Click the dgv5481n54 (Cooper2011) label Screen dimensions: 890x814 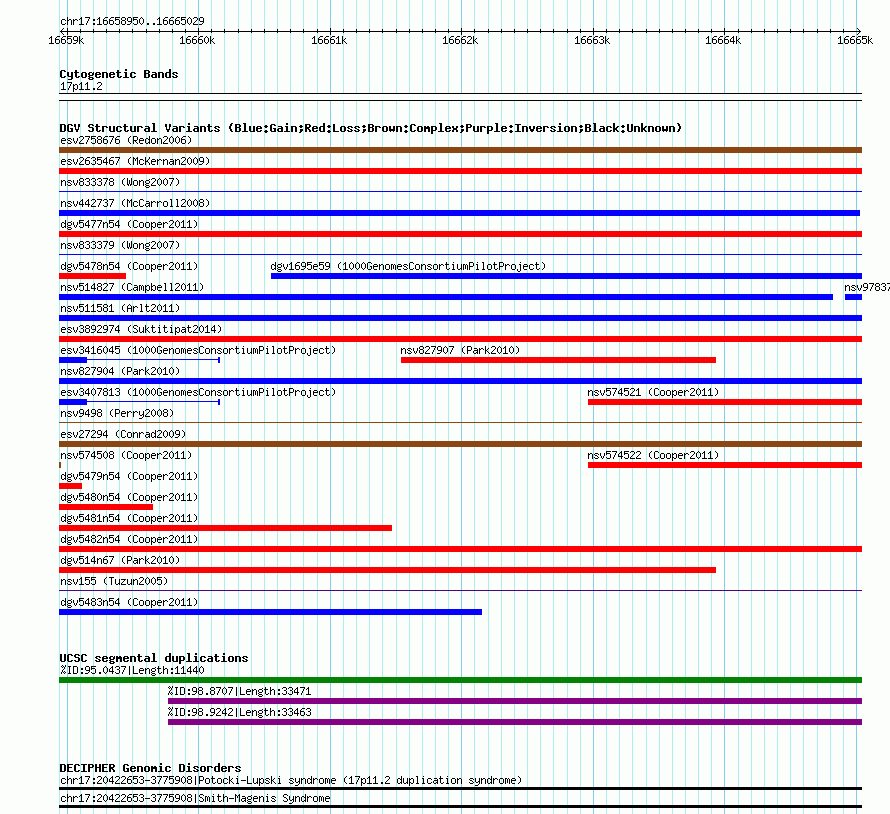click(x=129, y=518)
